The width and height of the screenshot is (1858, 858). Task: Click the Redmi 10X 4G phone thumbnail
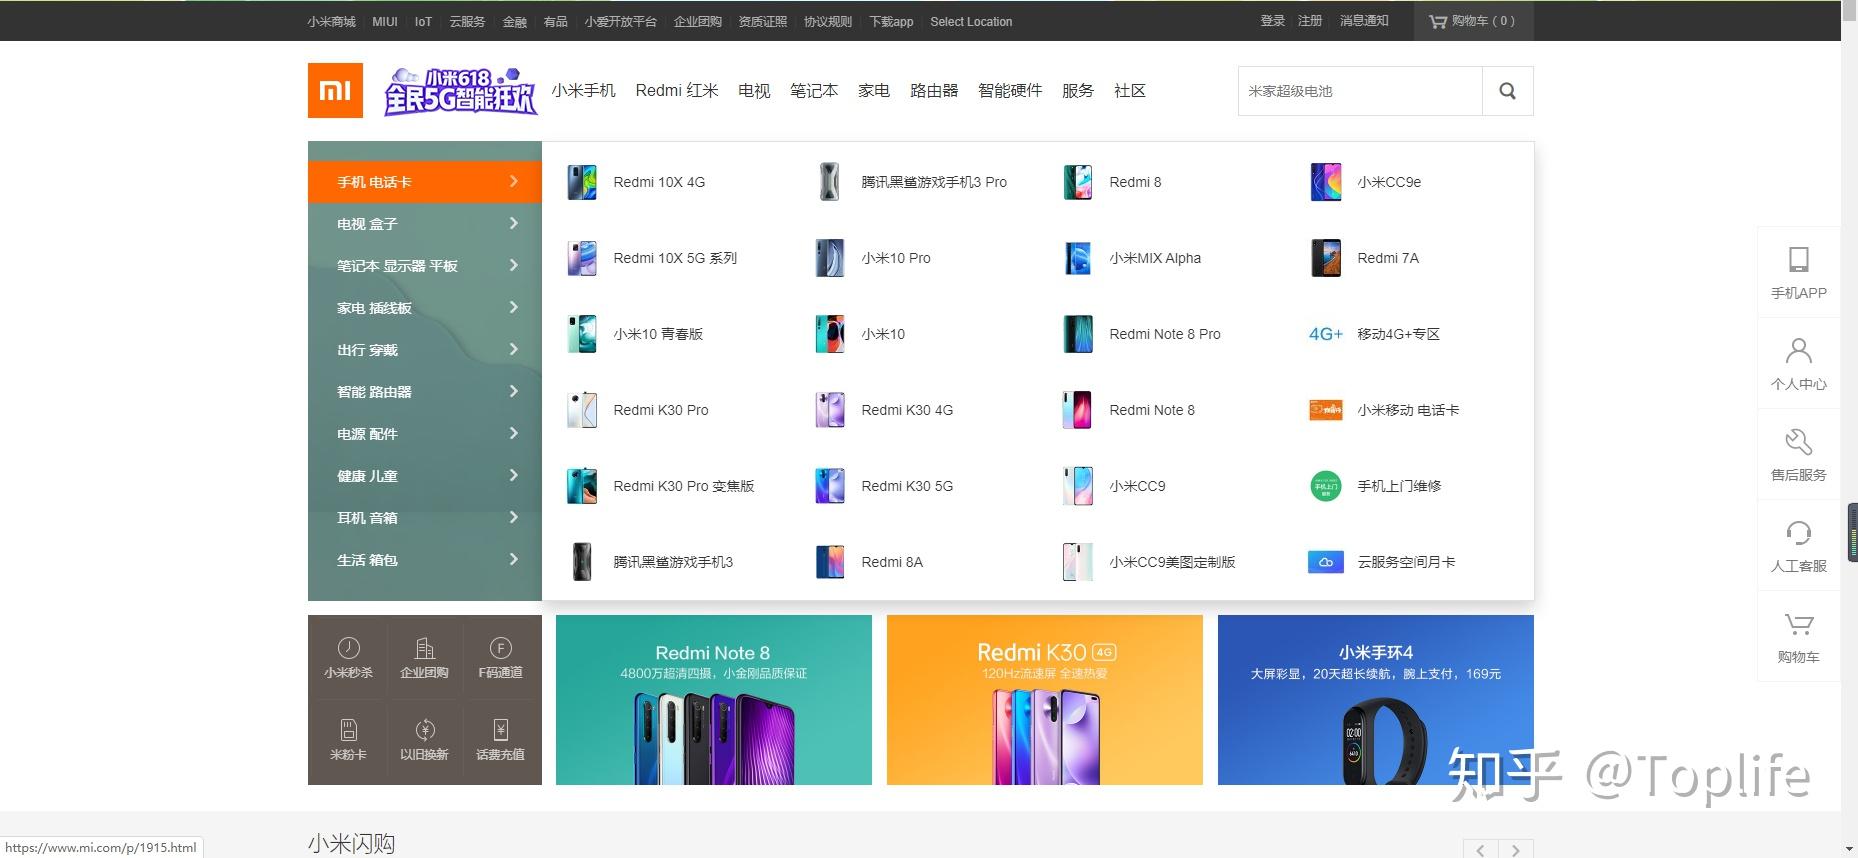pos(582,182)
